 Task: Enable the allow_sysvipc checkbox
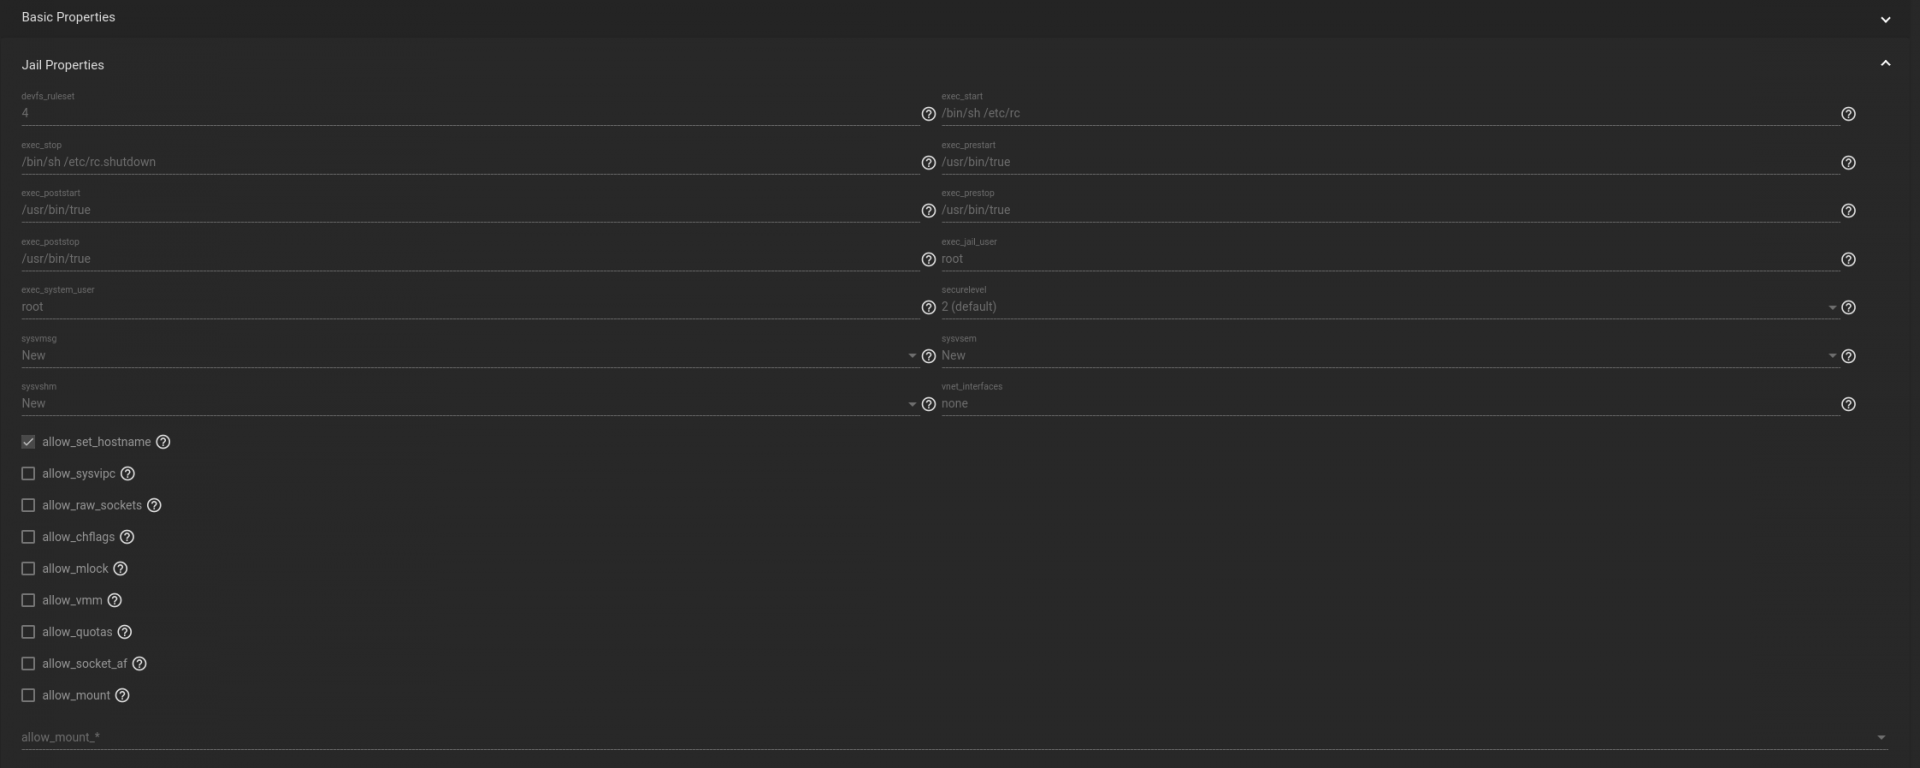pos(28,474)
